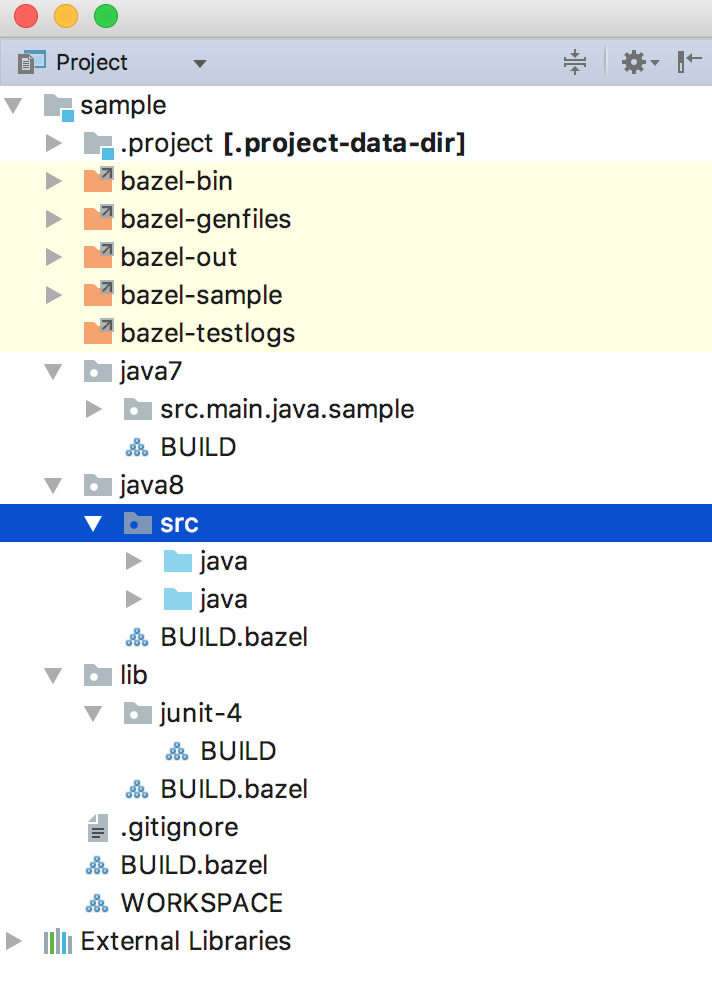The width and height of the screenshot is (712, 986).
Task: Expand the .project node
Action: coord(53,142)
